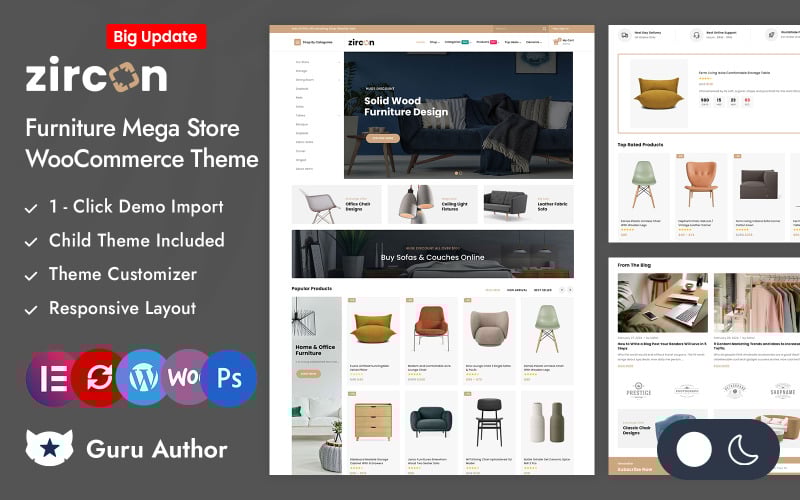Open the yellow cushion deal of day image
Screen dimensions: 800x500
659,93
